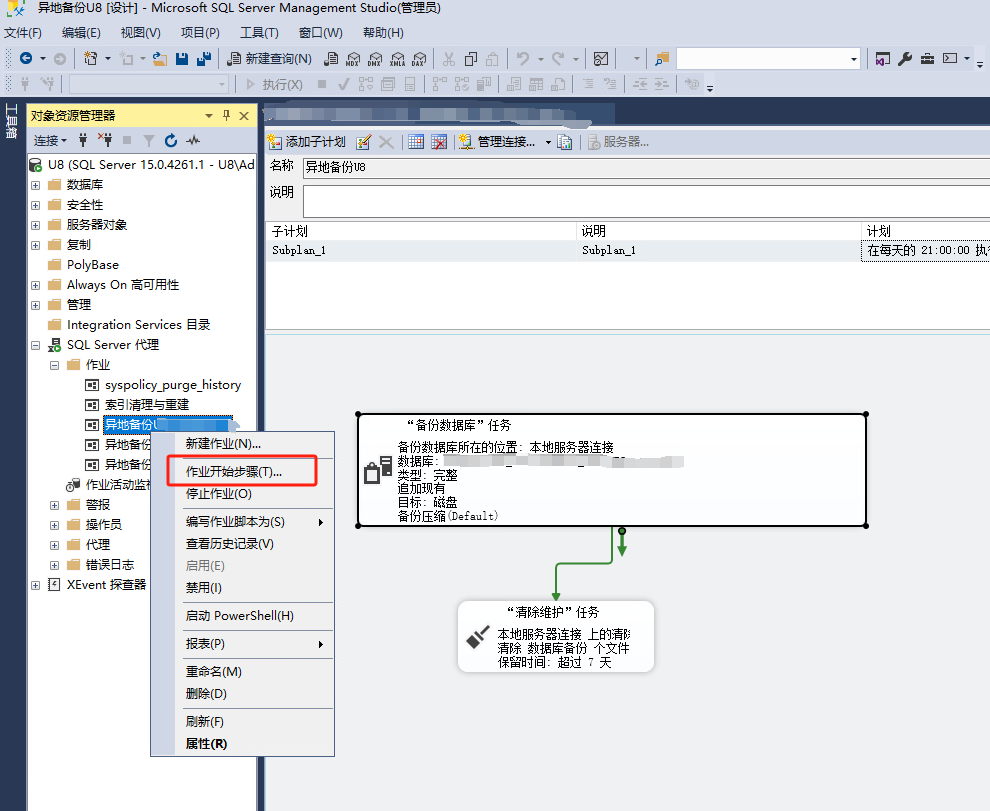Select the syspolicy_purge_history job

[x=172, y=385]
